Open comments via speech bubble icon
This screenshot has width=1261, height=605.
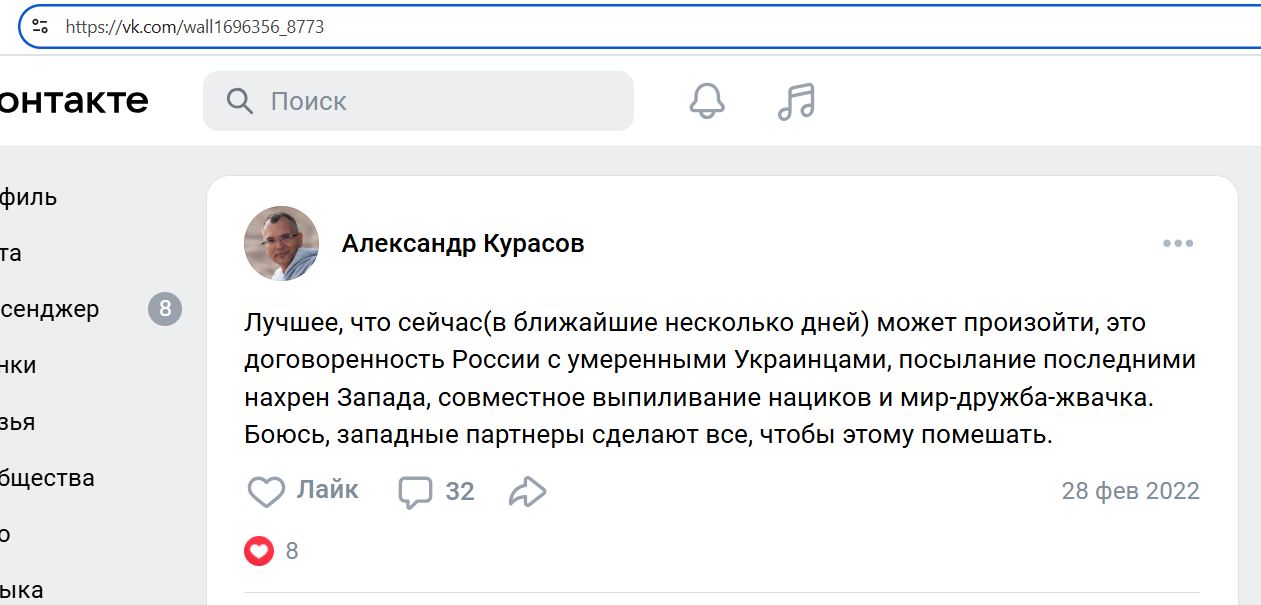[x=415, y=492]
